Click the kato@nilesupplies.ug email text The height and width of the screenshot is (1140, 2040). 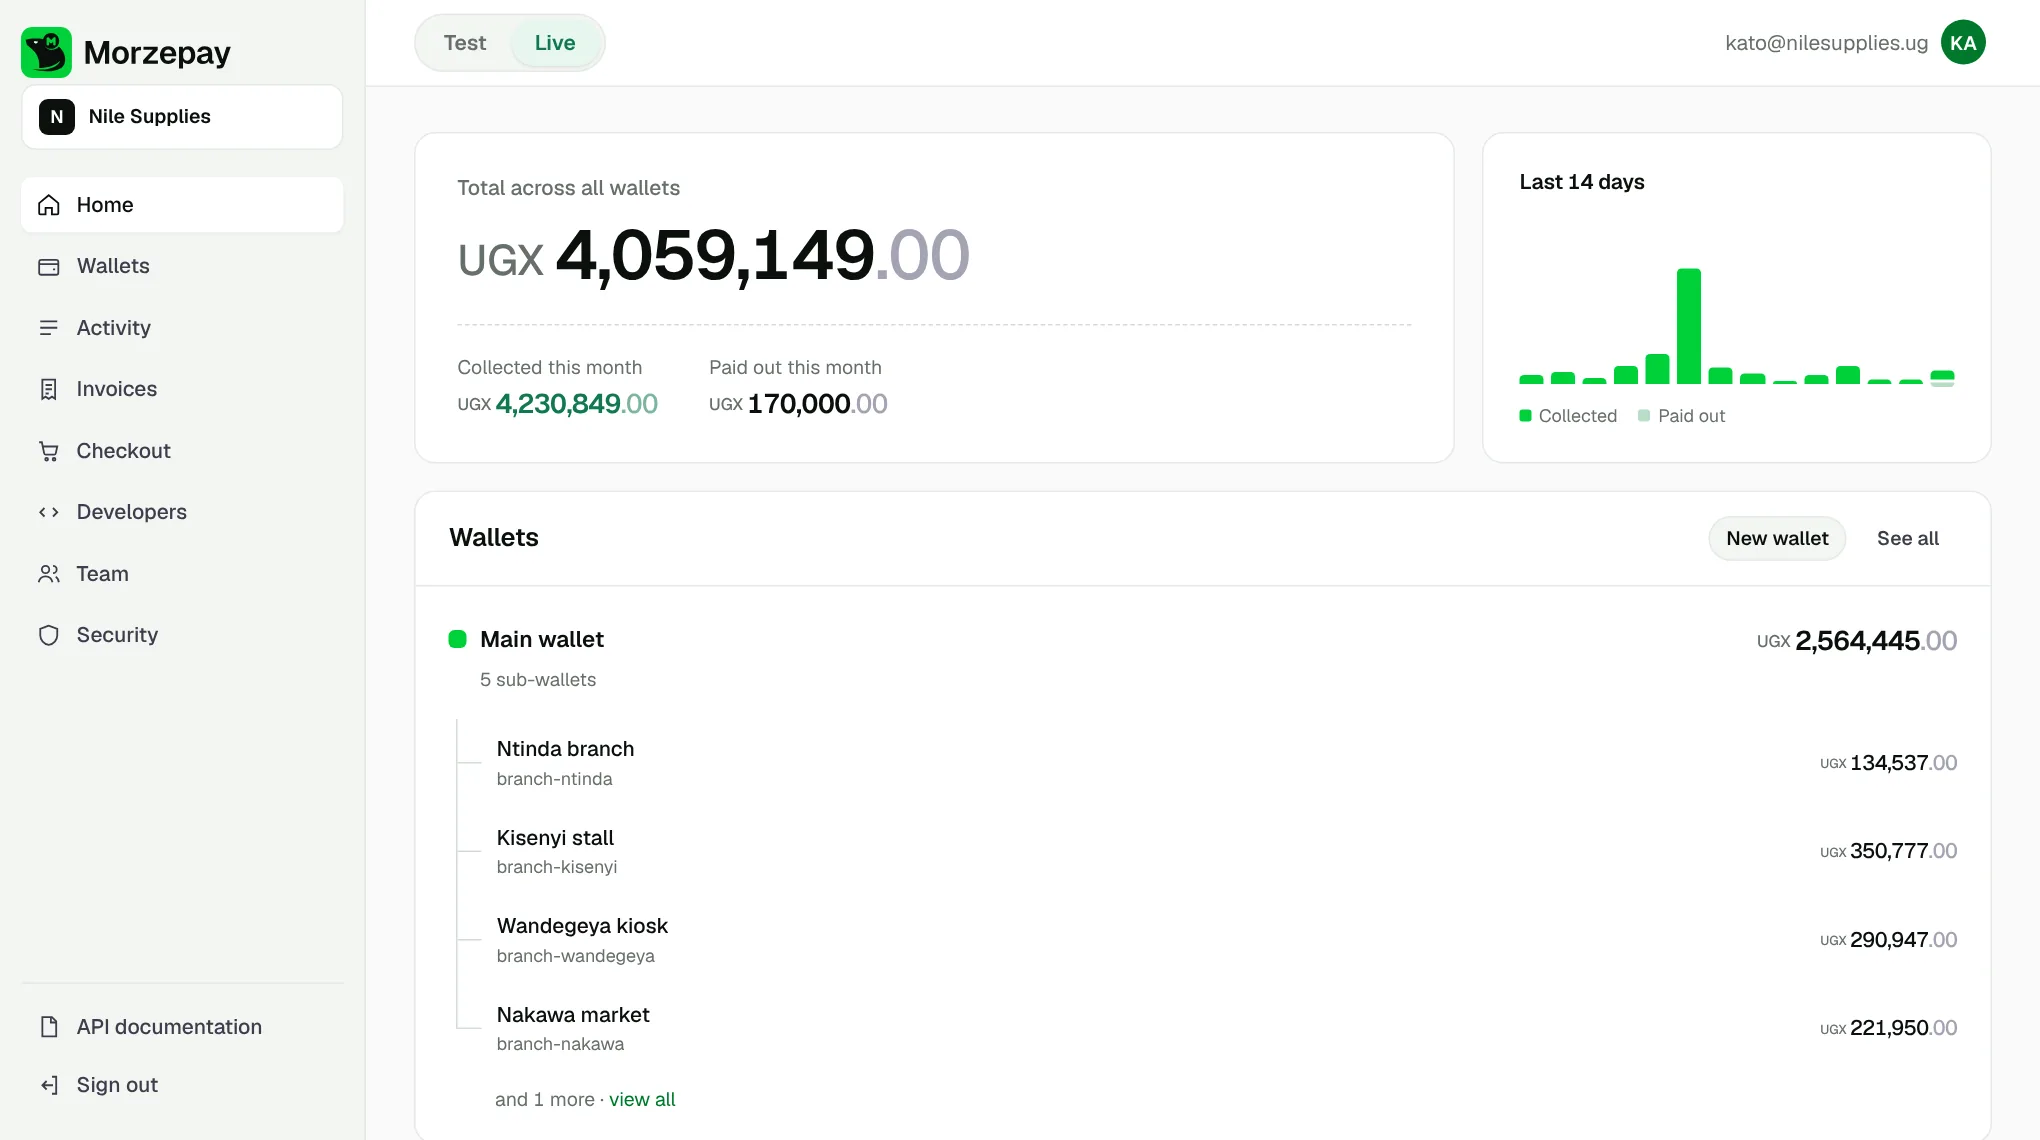(1826, 43)
